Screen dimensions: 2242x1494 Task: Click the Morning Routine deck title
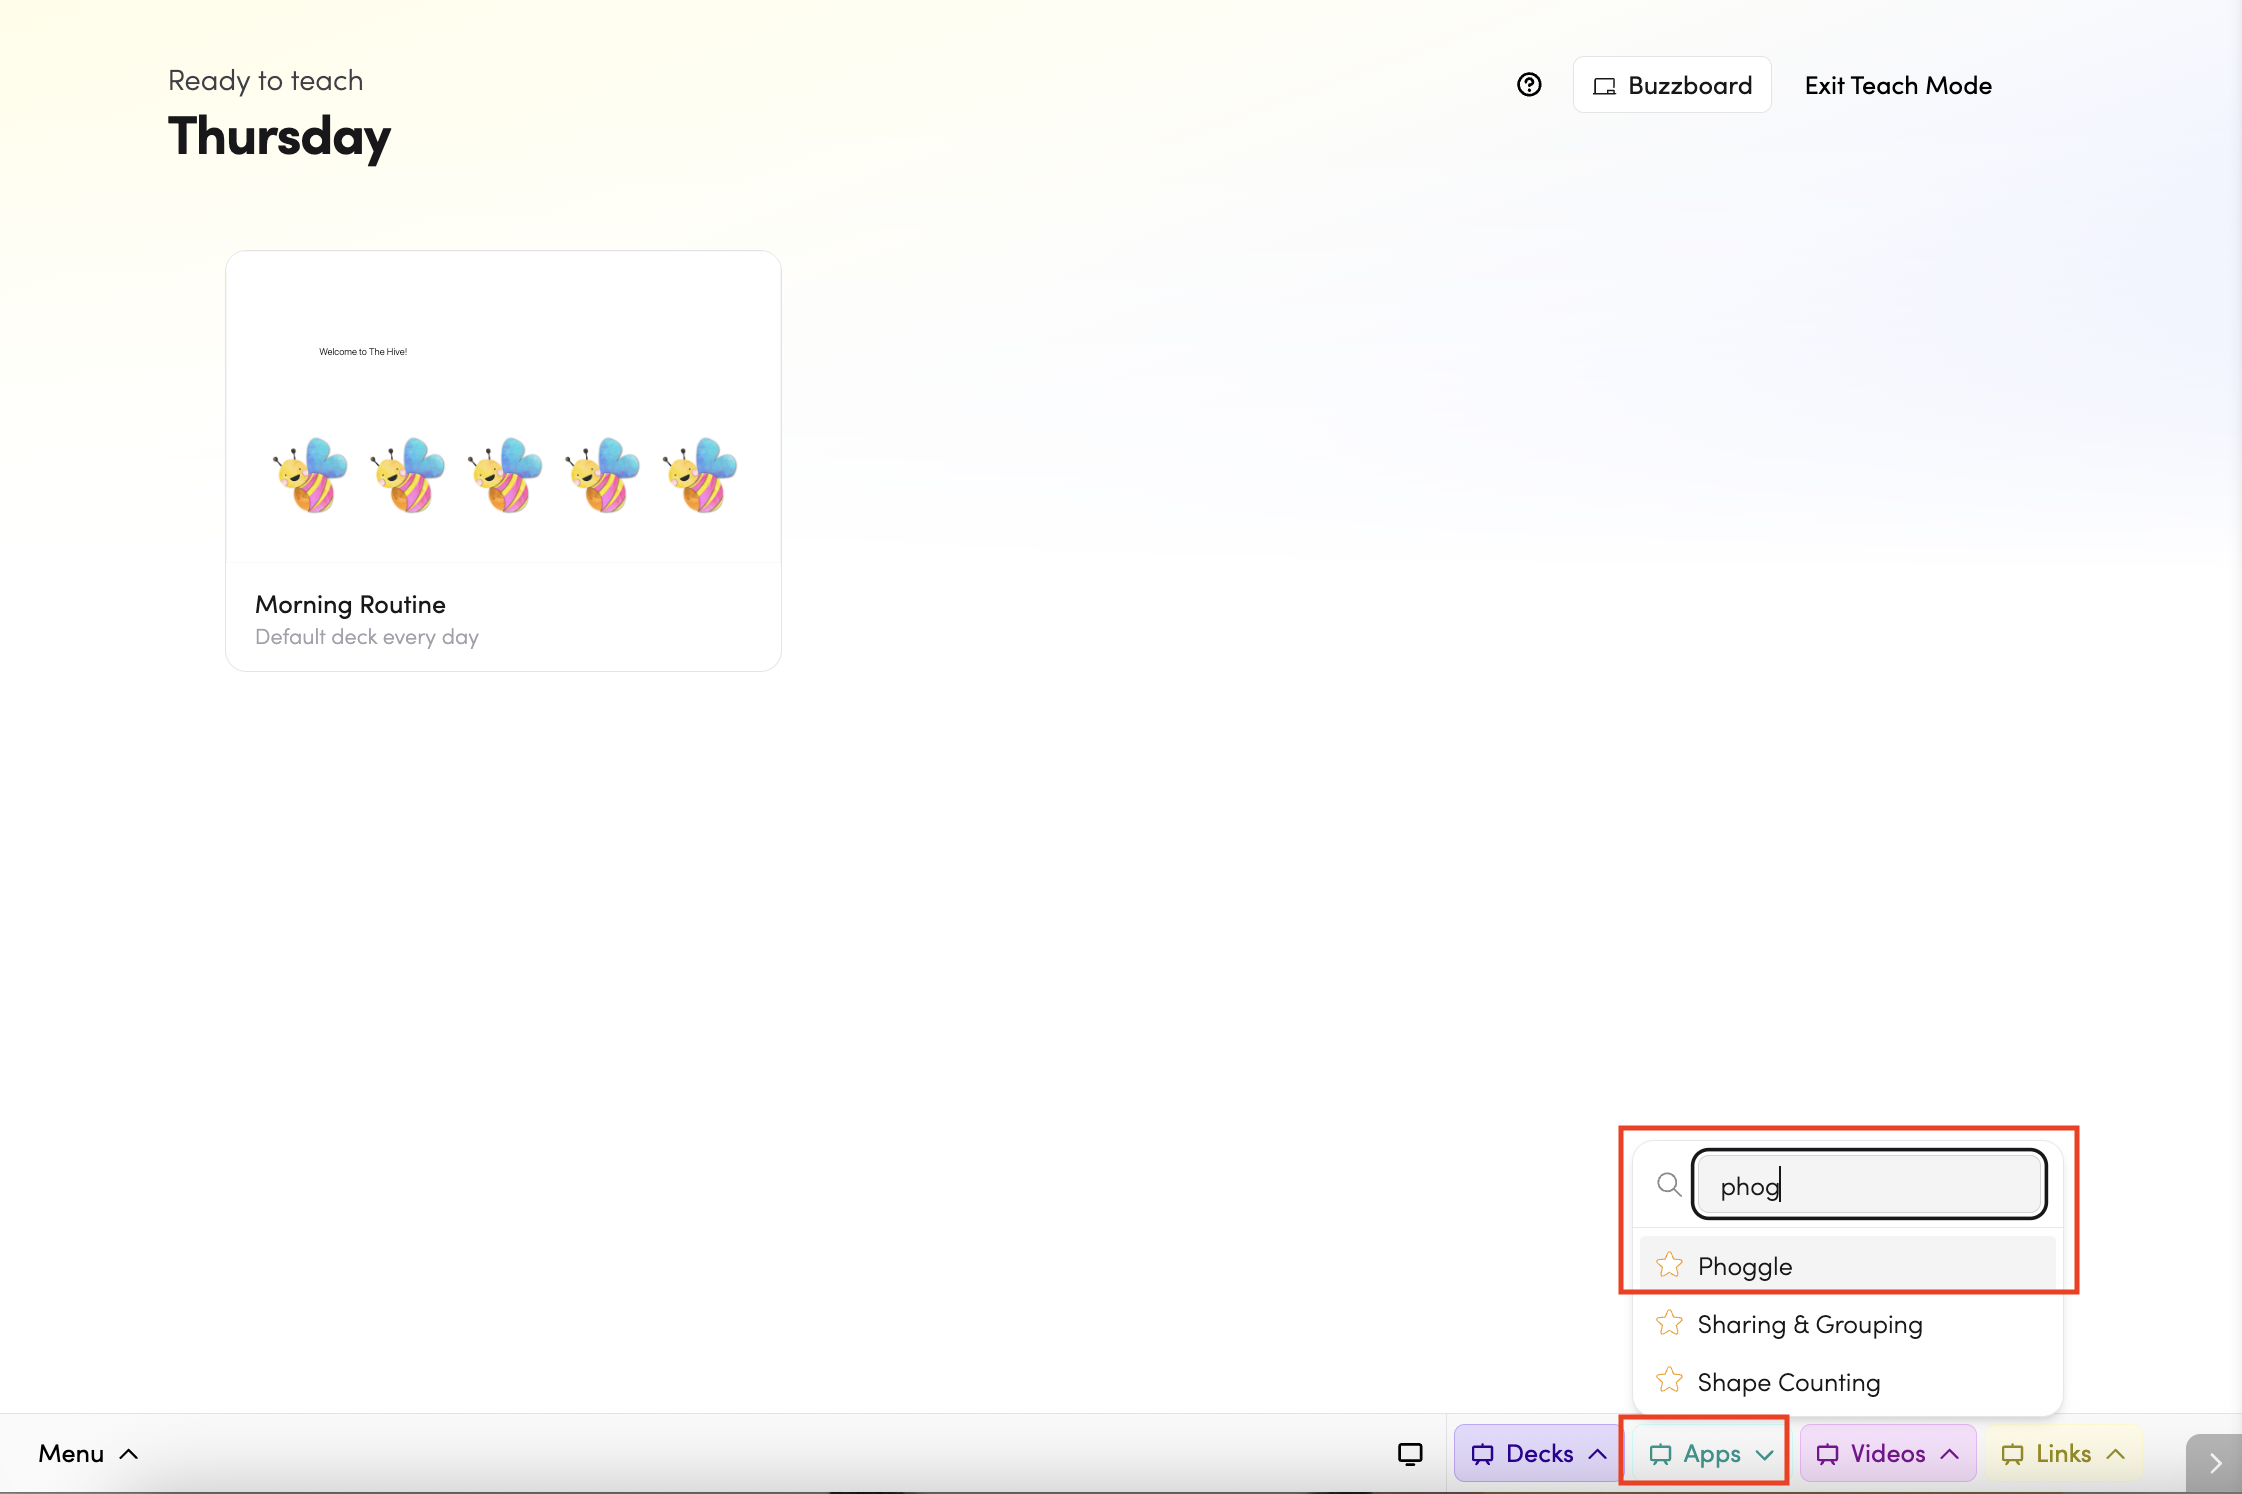350,604
